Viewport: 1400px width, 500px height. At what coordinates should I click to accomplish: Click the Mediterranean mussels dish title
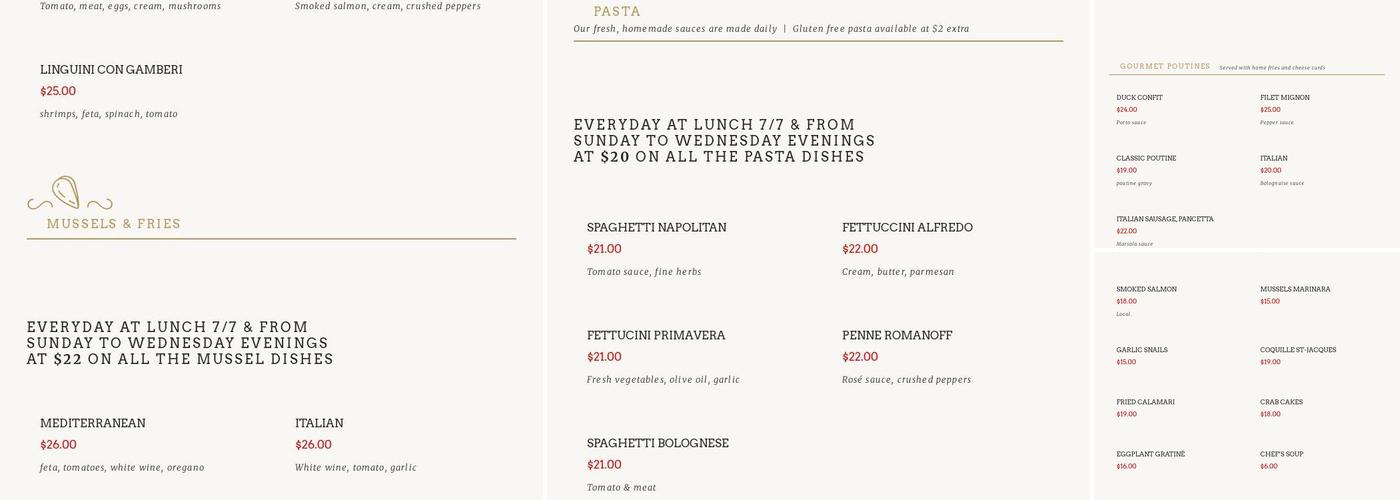pyautogui.click(x=93, y=424)
